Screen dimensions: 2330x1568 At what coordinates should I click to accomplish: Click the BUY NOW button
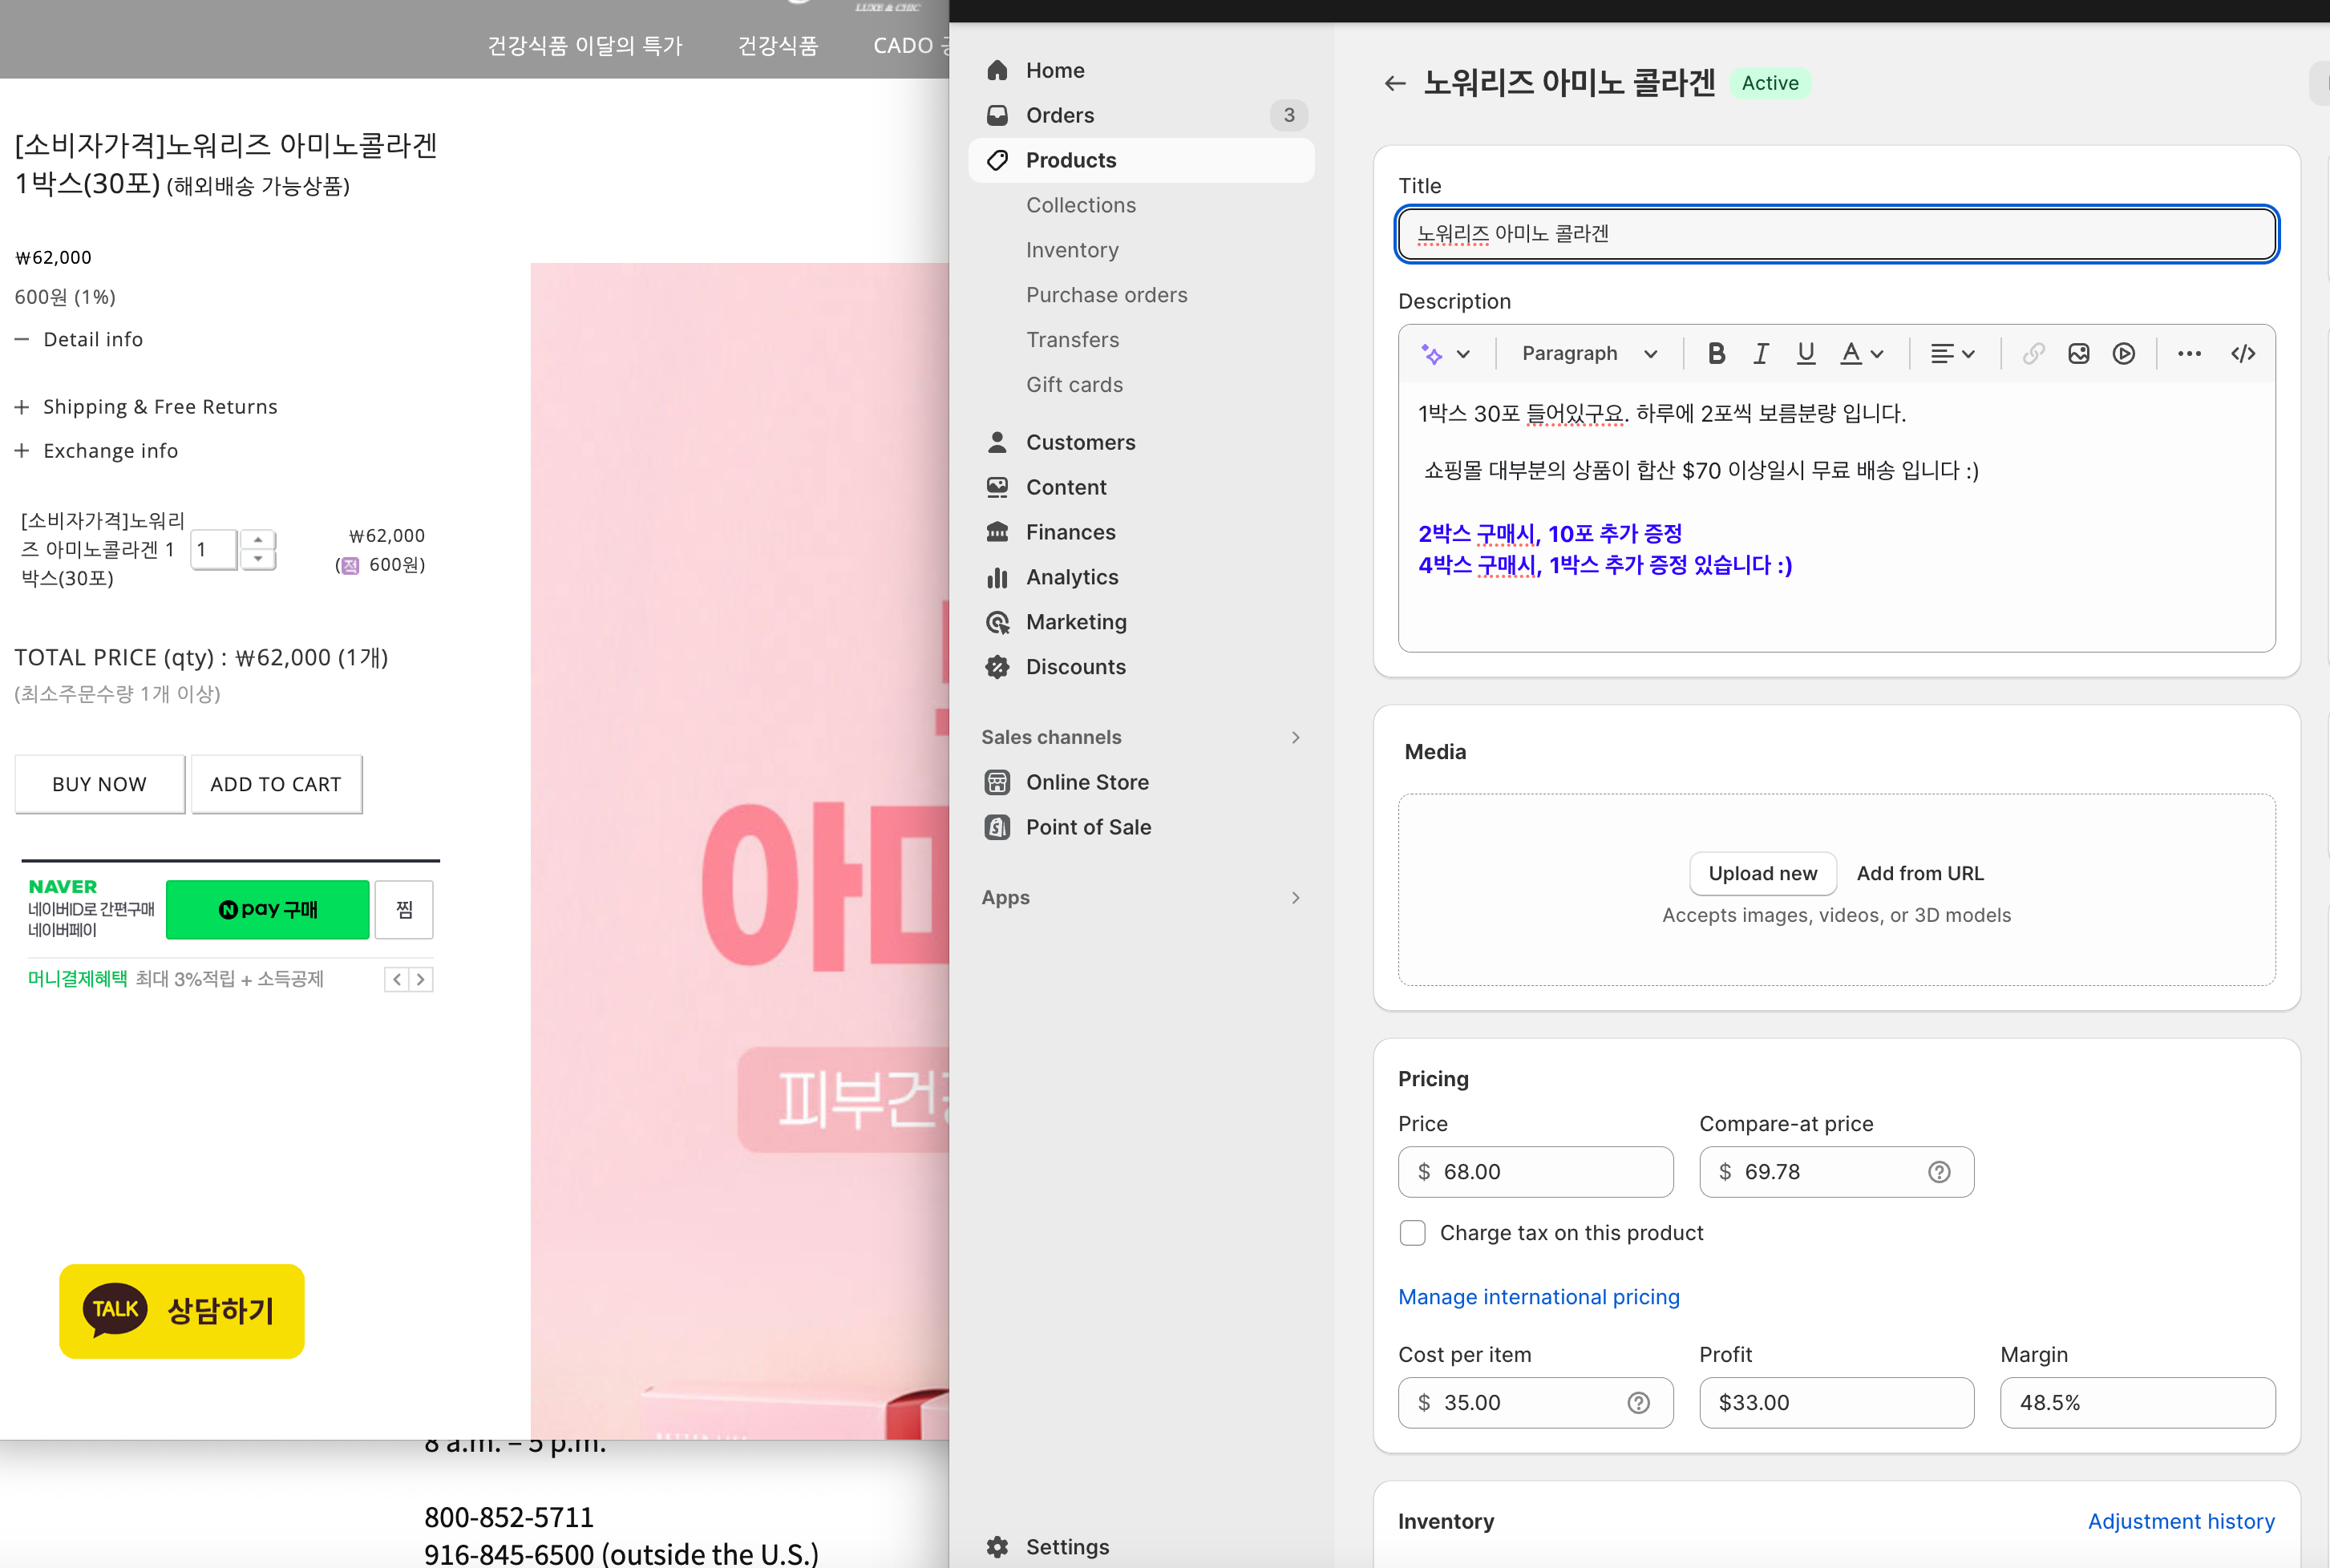point(100,784)
